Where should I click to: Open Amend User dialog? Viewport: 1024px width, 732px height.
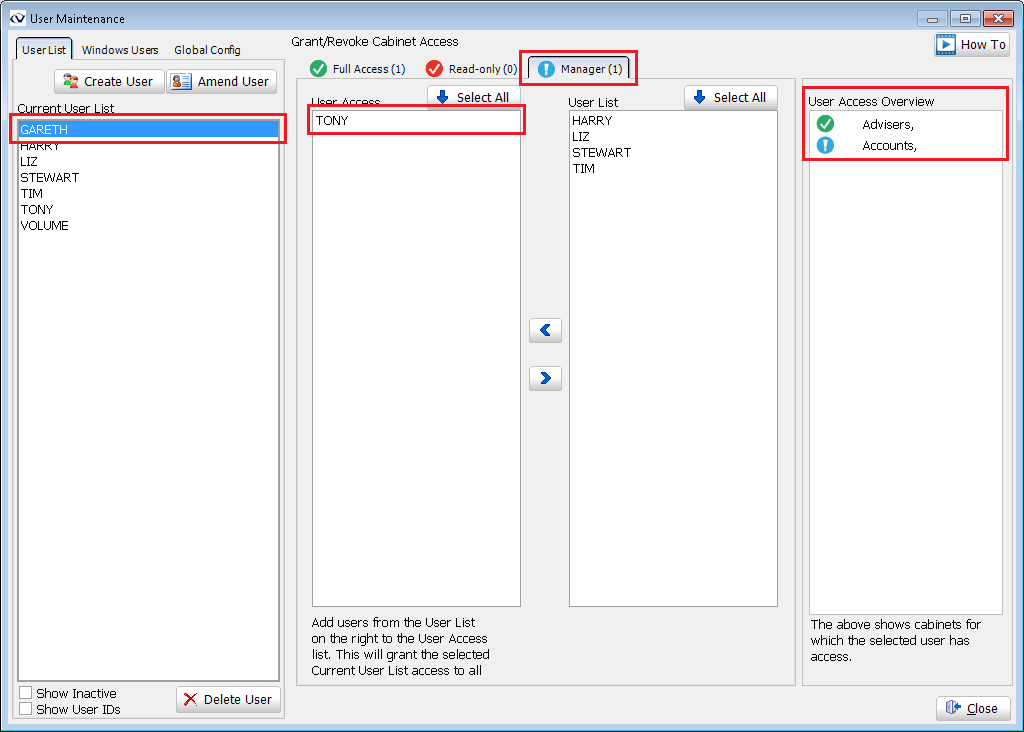(x=222, y=82)
